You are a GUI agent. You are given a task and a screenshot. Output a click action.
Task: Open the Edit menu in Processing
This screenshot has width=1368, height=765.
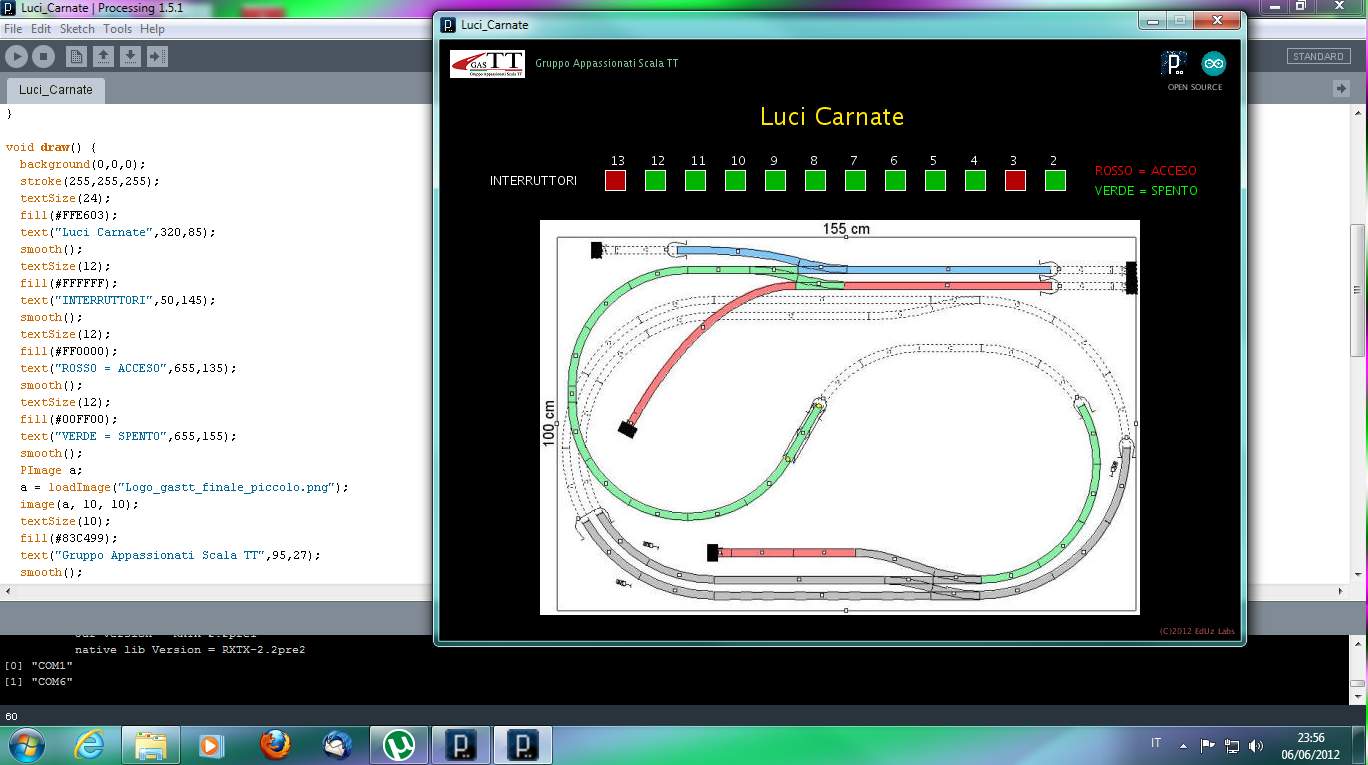[41, 29]
